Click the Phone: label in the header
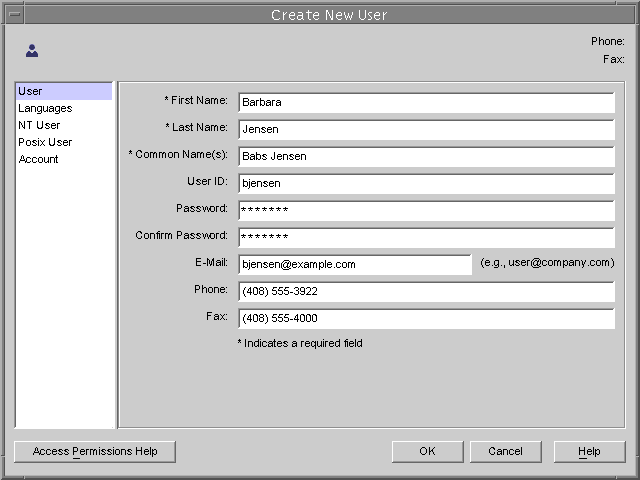This screenshot has height=480, width=640. [608, 41]
